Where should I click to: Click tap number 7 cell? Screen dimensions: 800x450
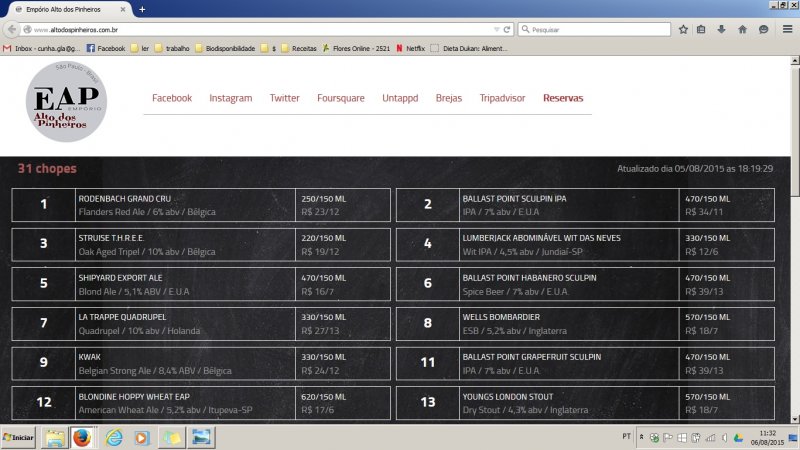pyautogui.click(x=43, y=323)
